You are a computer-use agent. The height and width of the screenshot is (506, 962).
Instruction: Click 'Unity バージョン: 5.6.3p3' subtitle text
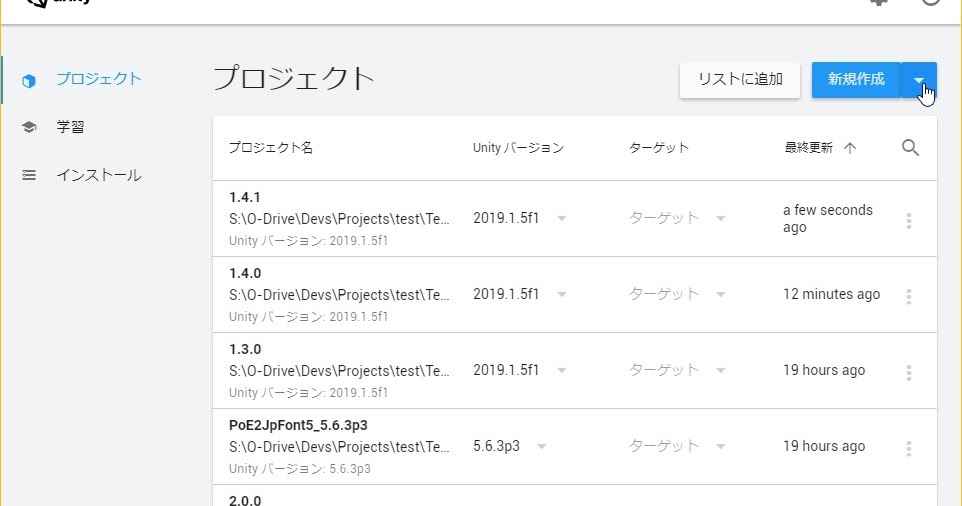[x=300, y=469]
